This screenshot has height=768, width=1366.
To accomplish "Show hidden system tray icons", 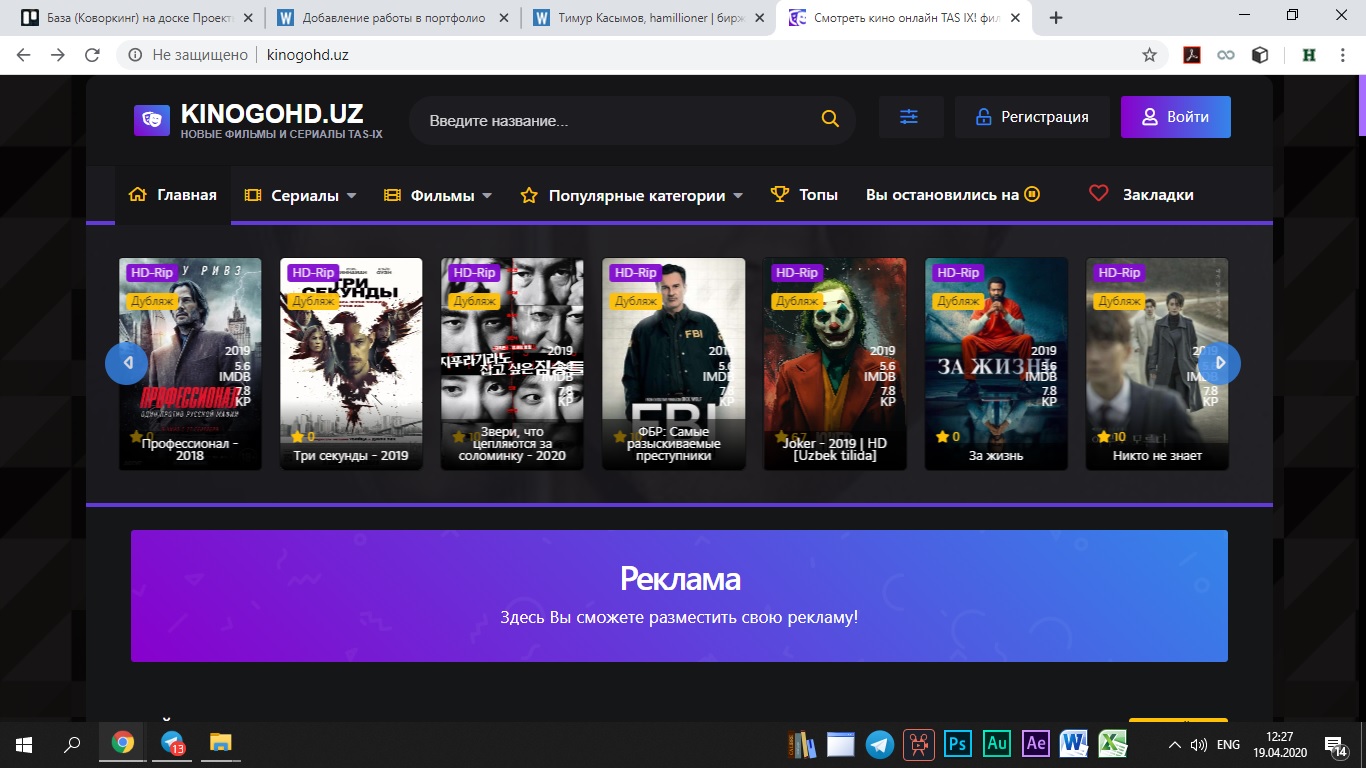I will tap(1175, 745).
